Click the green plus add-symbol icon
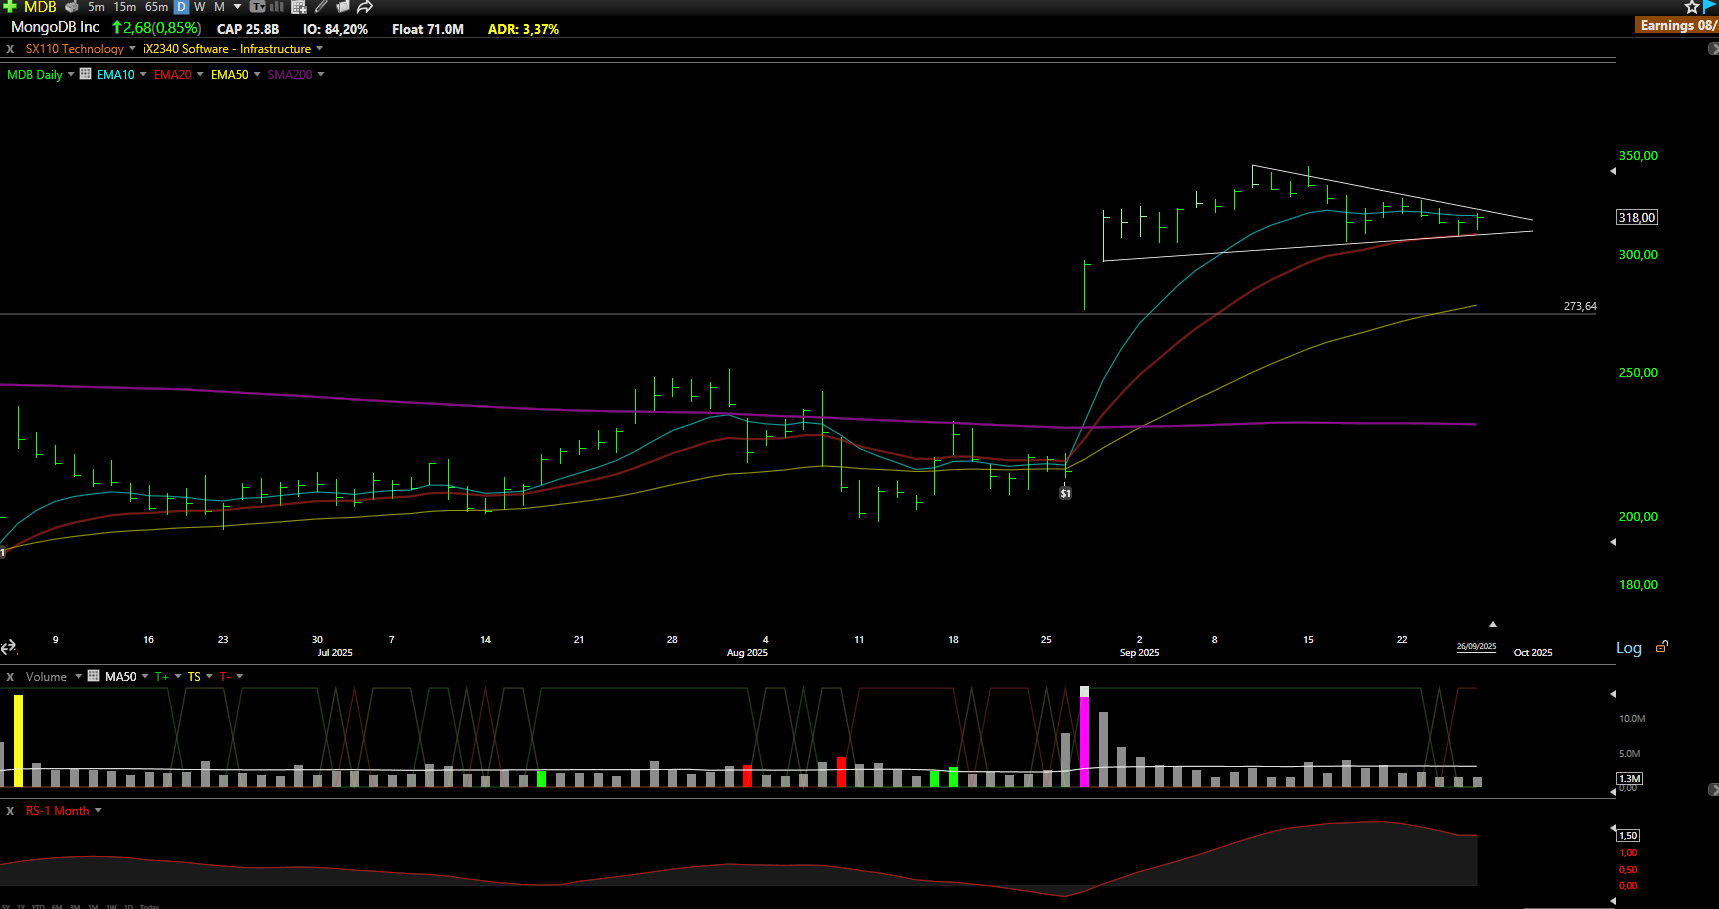1719x909 pixels. point(10,7)
